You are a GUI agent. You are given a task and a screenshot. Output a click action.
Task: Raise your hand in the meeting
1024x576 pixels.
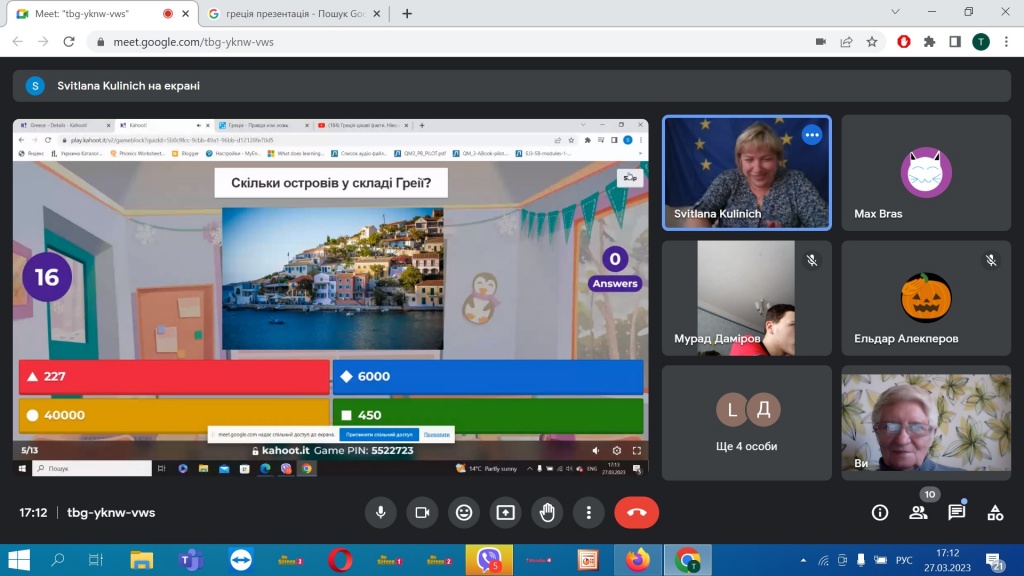pos(547,512)
